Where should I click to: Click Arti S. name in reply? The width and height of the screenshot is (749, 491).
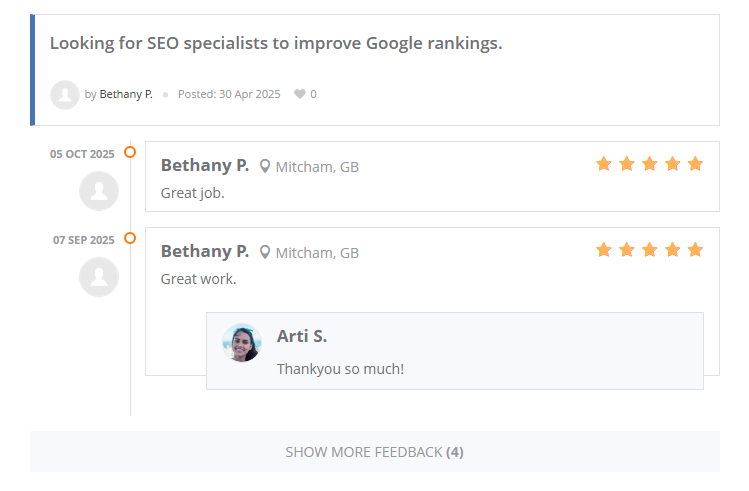click(x=302, y=336)
